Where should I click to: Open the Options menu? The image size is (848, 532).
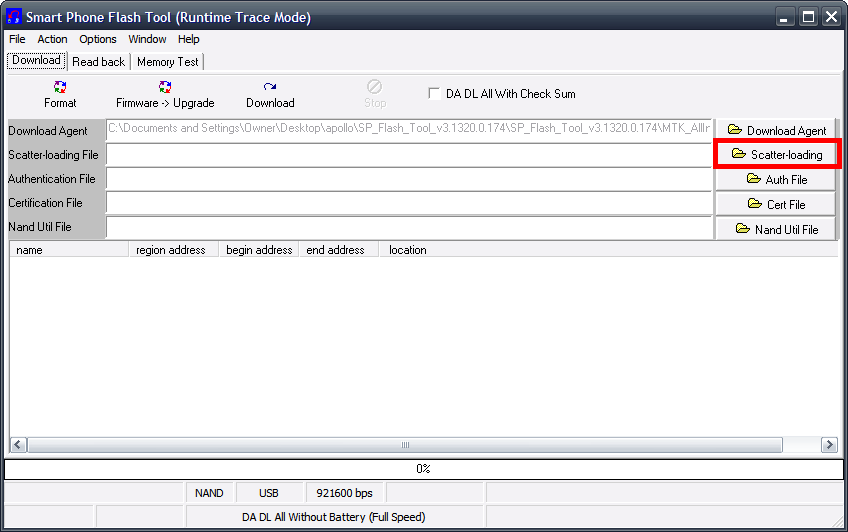tap(98, 39)
